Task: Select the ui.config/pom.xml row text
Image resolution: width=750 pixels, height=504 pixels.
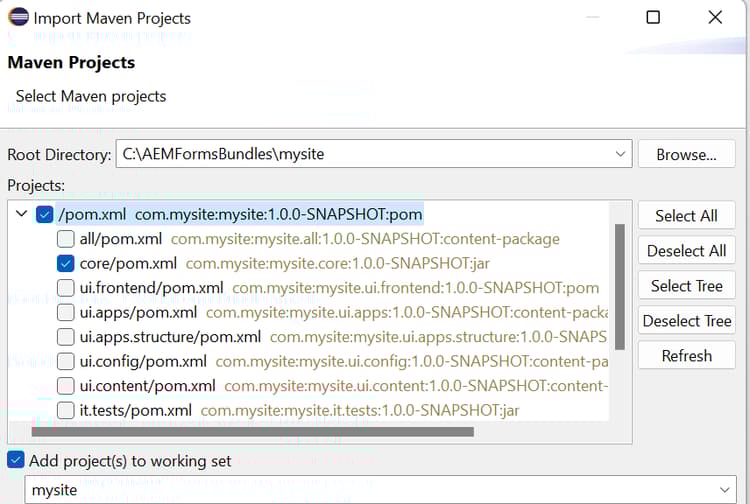Action: tap(343, 361)
